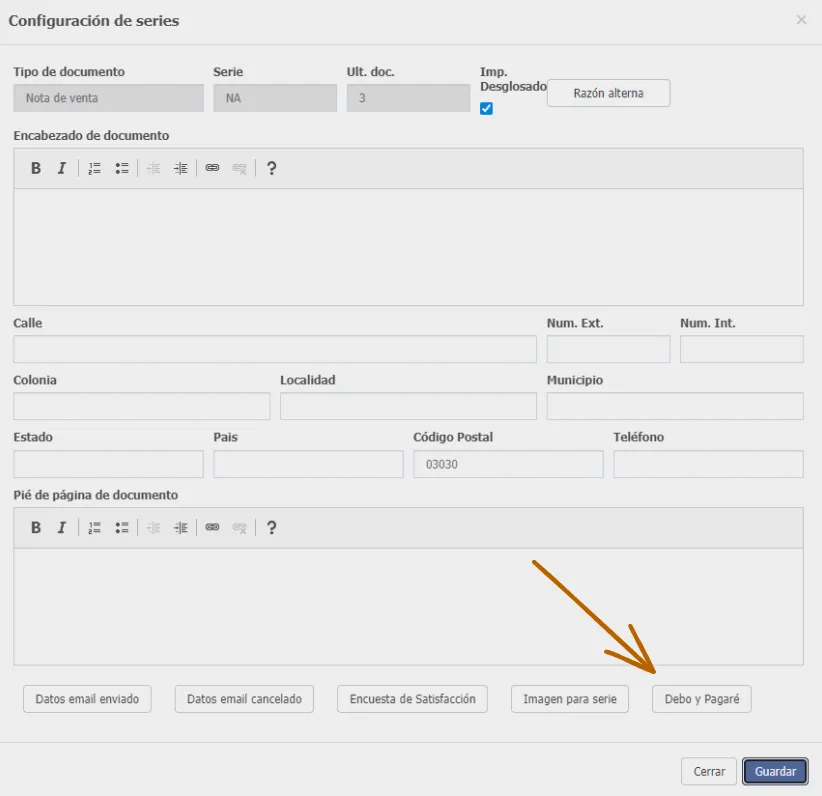Uncheck the Imp. Desglosado checkbox
This screenshot has height=796, width=822.
486,109
